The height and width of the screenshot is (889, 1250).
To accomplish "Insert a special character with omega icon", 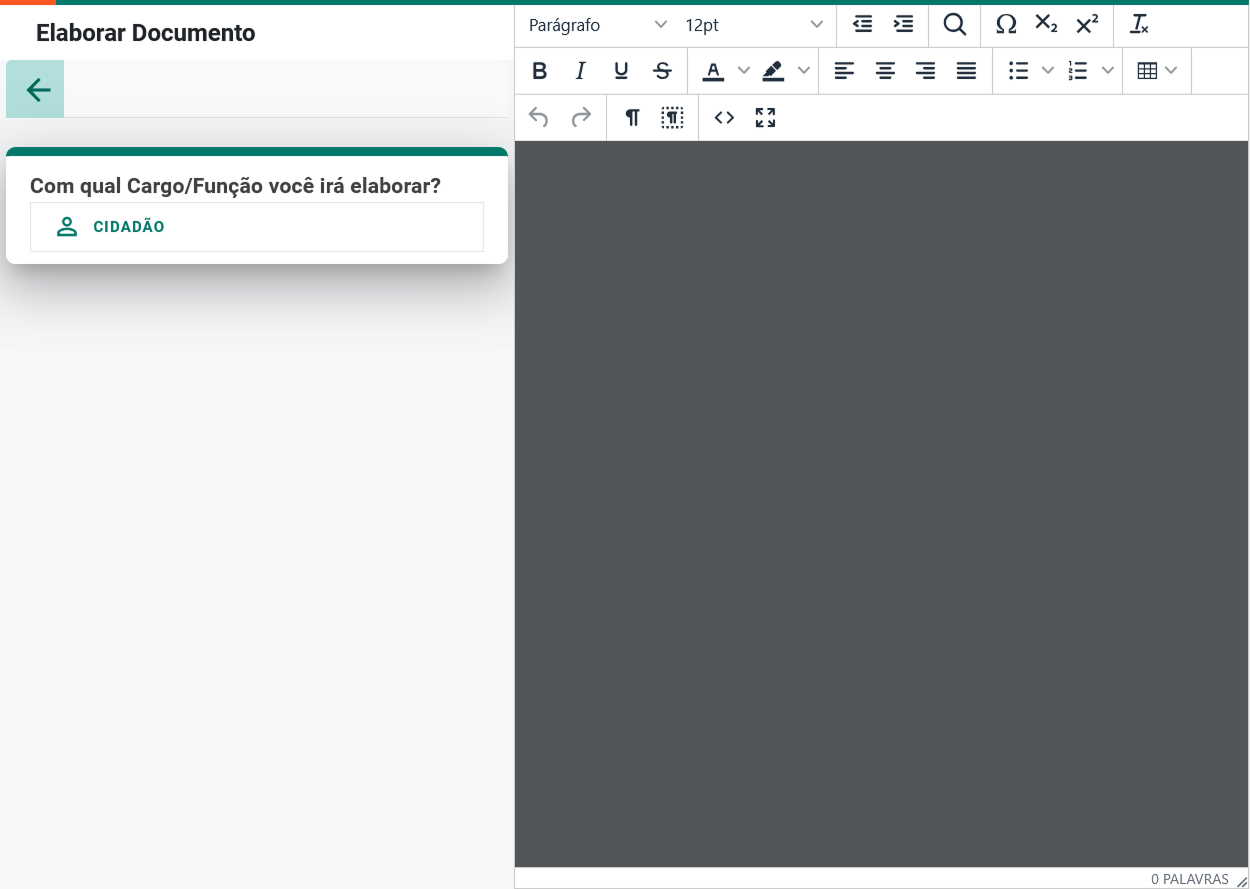I will pos(1006,25).
